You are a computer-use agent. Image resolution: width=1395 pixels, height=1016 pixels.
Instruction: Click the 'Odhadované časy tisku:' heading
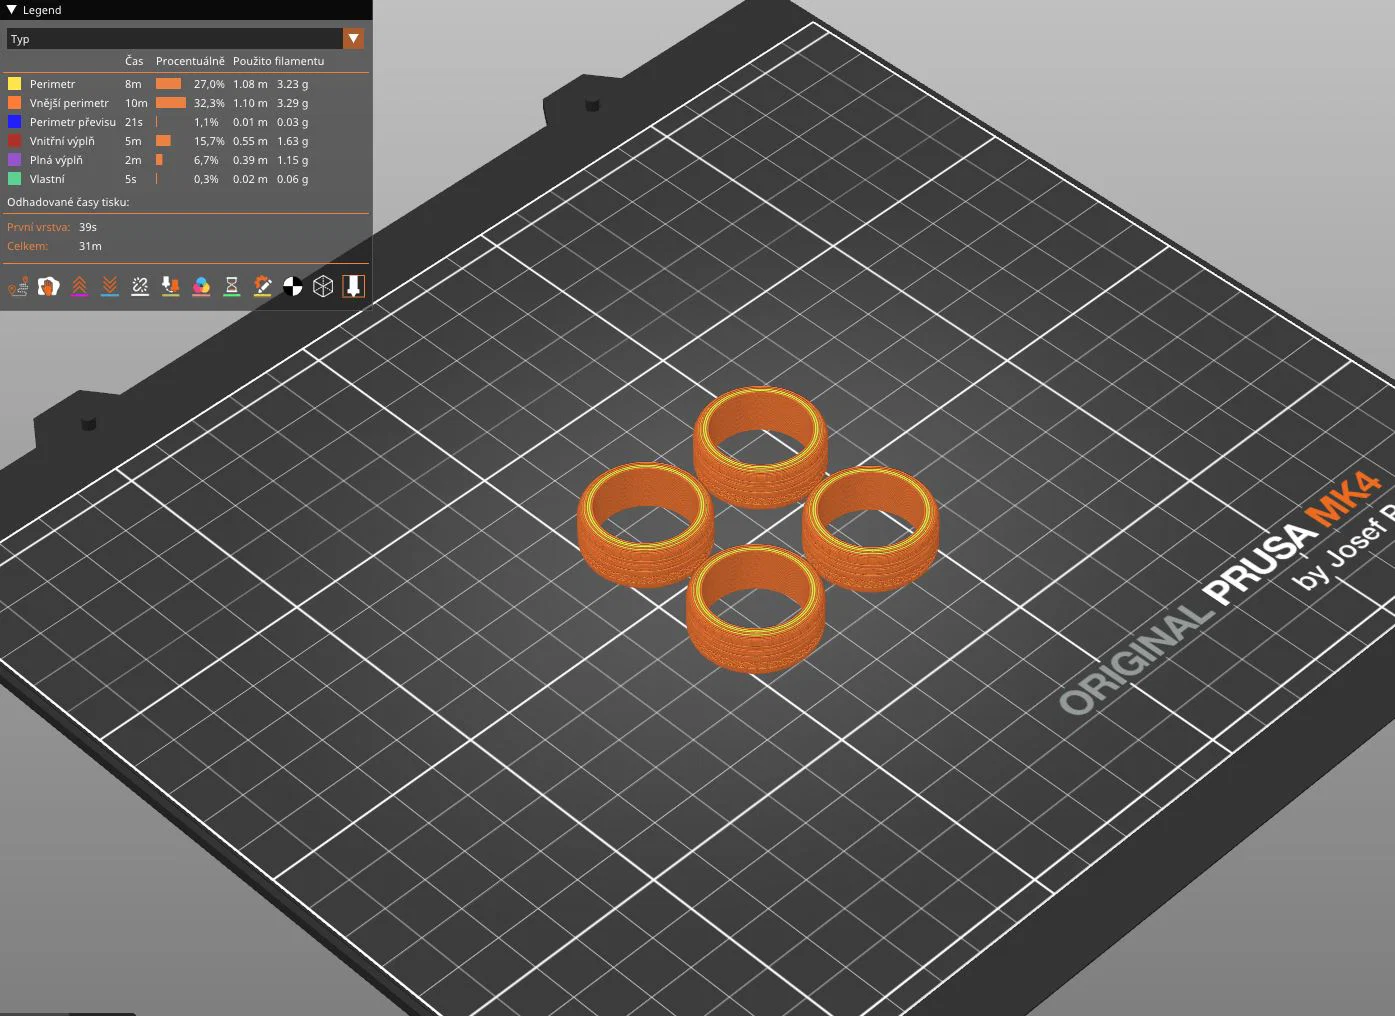tap(68, 202)
